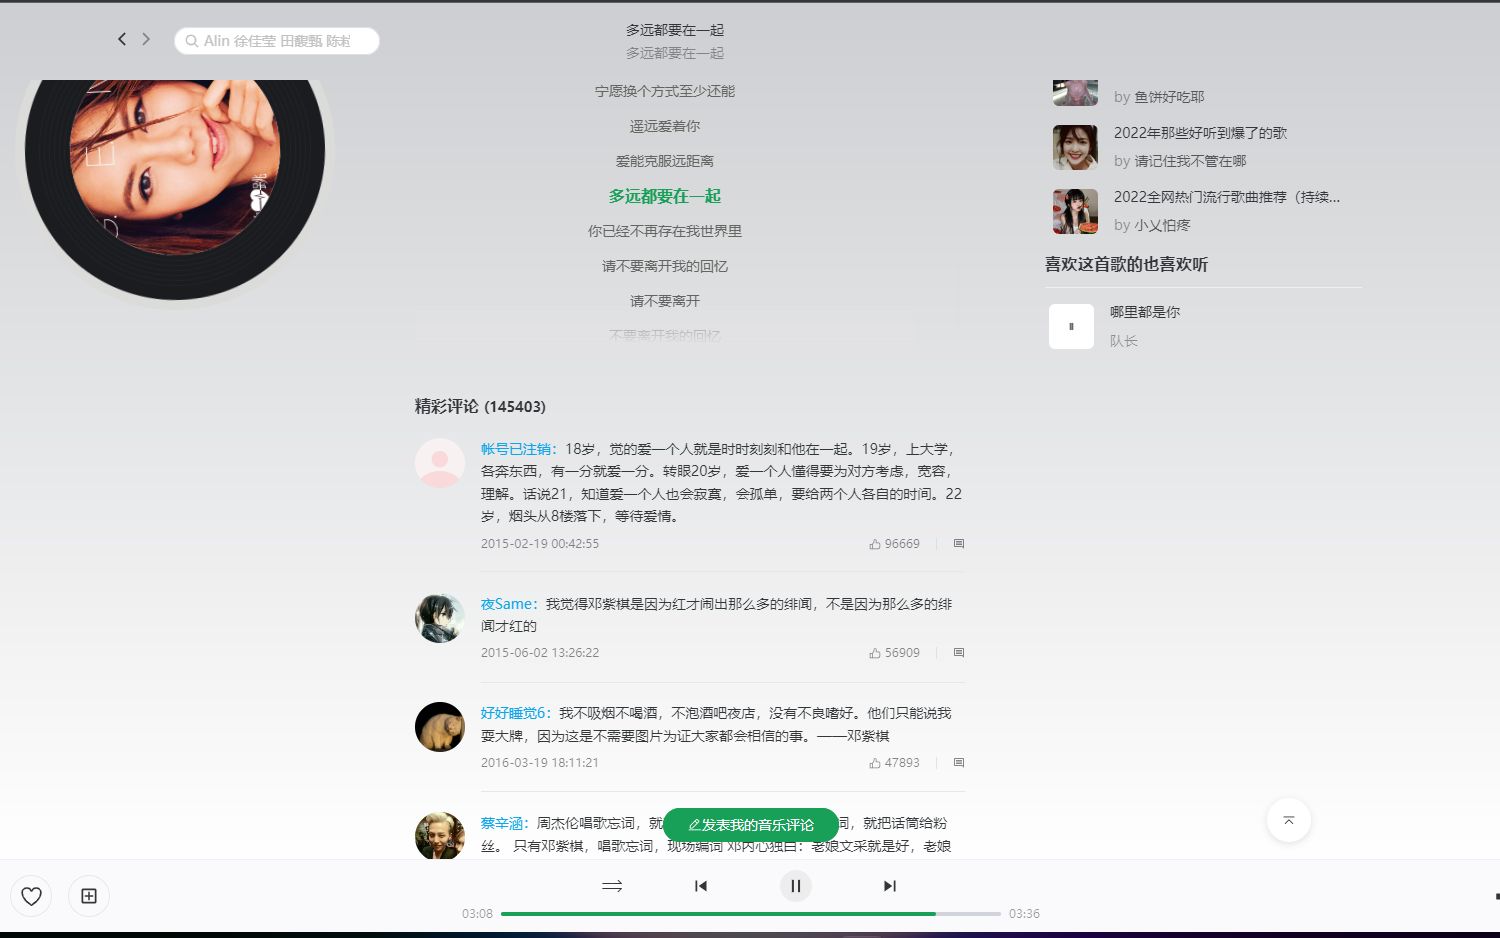Viewport: 1500px width, 938px height.
Task: Click lyric line 爱能克服远距离
Action: pyautogui.click(x=665, y=161)
